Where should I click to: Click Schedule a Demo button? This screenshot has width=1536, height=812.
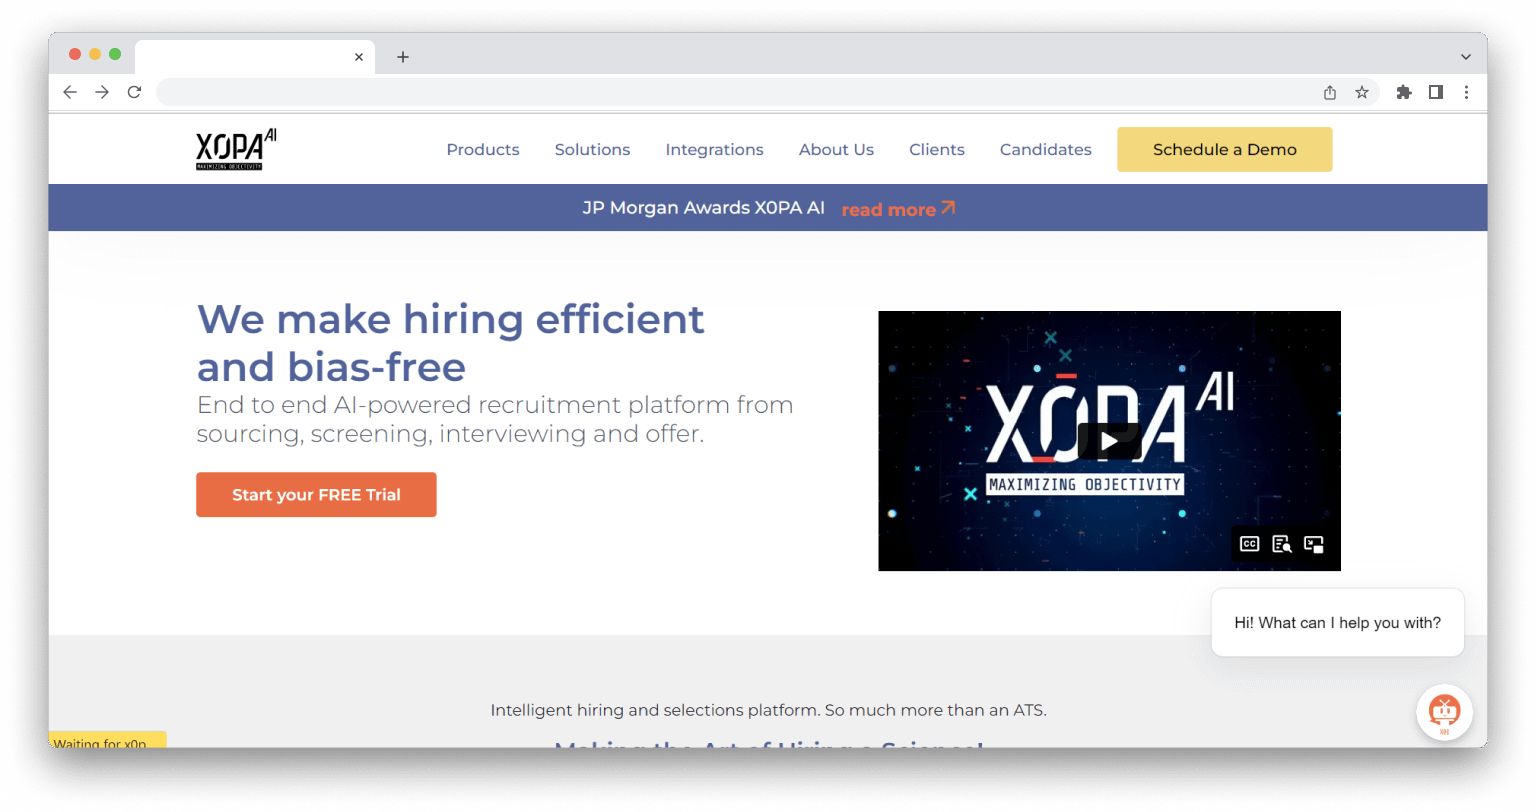pyautogui.click(x=1224, y=150)
